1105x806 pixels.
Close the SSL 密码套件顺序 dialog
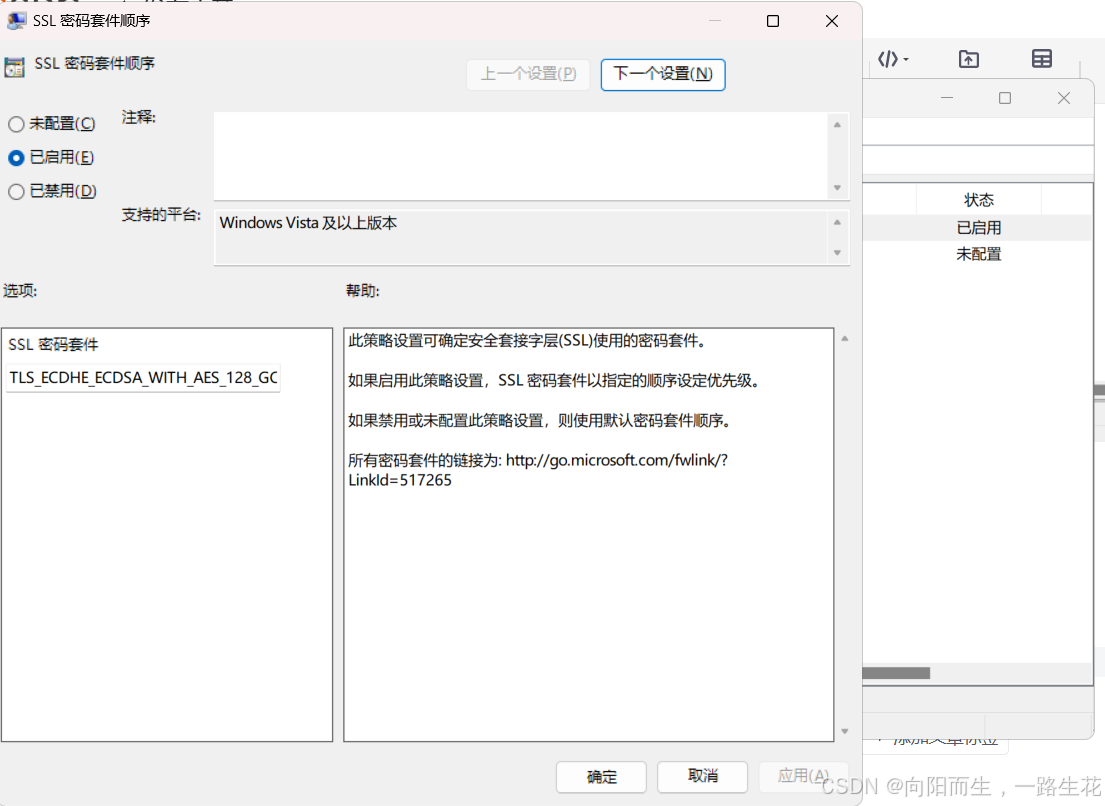[832, 21]
